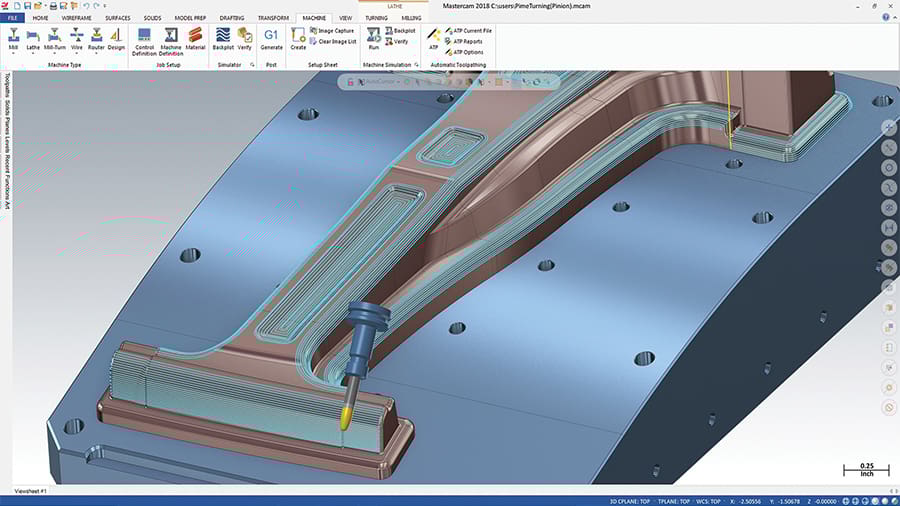Screen dimensions: 900x506
Task: Click Verify in Machine Simulation group
Action: [x=397, y=41]
